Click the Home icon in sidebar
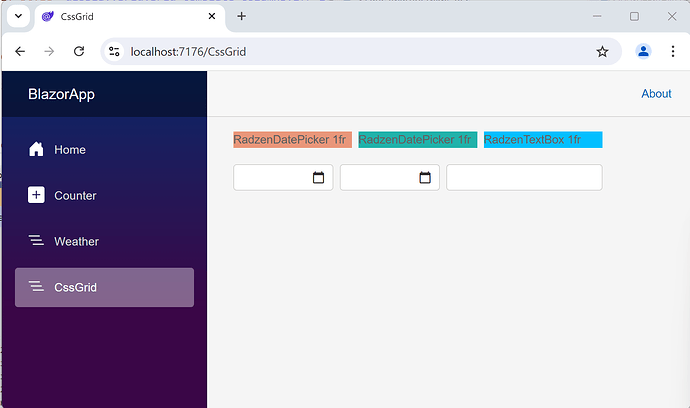This screenshot has height=408, width=690. pyautogui.click(x=36, y=150)
